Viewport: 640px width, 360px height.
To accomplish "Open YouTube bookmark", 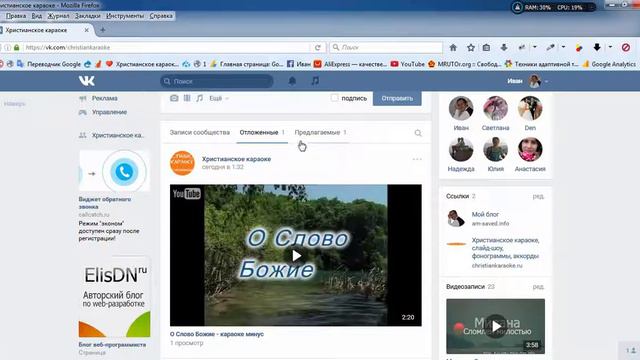I will 408,64.
